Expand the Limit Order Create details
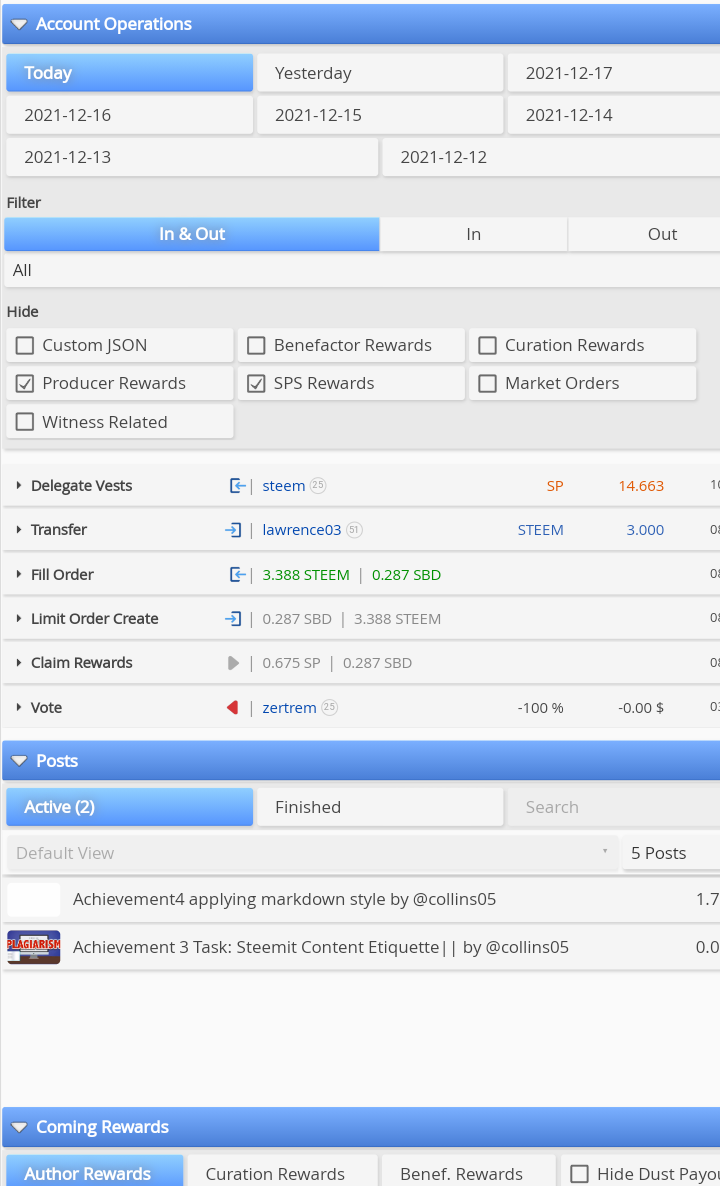Screen dimensions: 720x1186 click(19, 618)
